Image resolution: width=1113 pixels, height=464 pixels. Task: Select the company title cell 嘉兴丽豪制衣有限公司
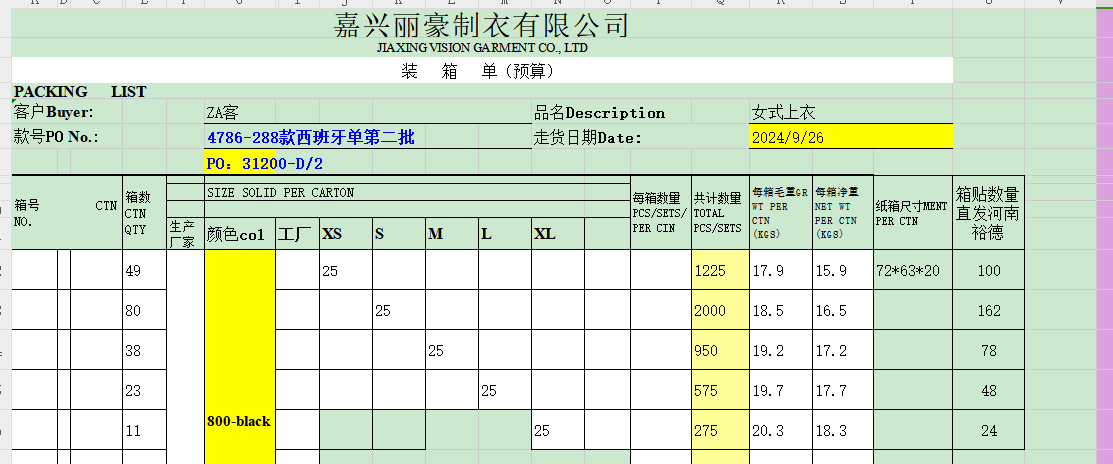click(x=481, y=26)
